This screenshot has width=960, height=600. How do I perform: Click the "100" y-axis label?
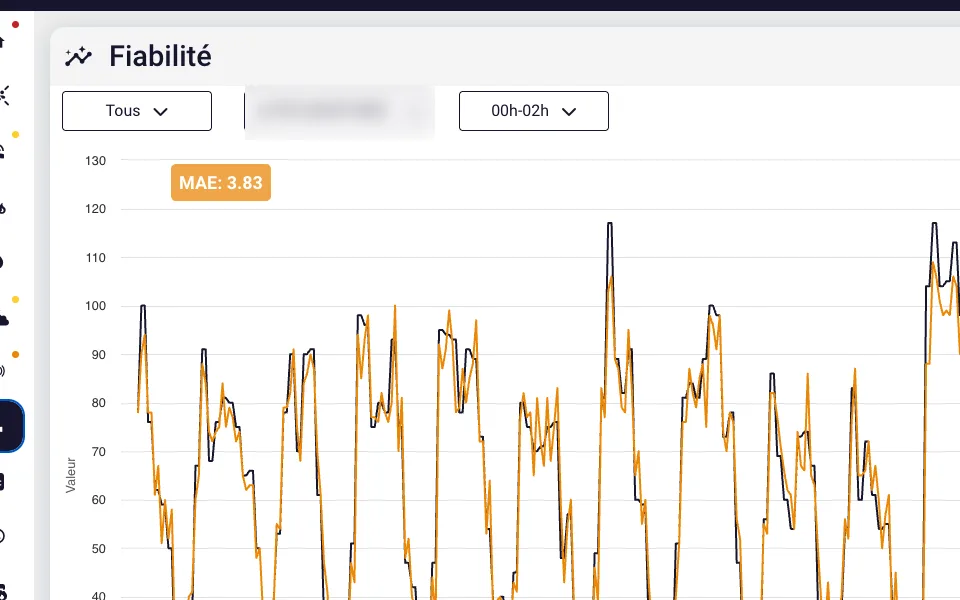[x=96, y=306]
